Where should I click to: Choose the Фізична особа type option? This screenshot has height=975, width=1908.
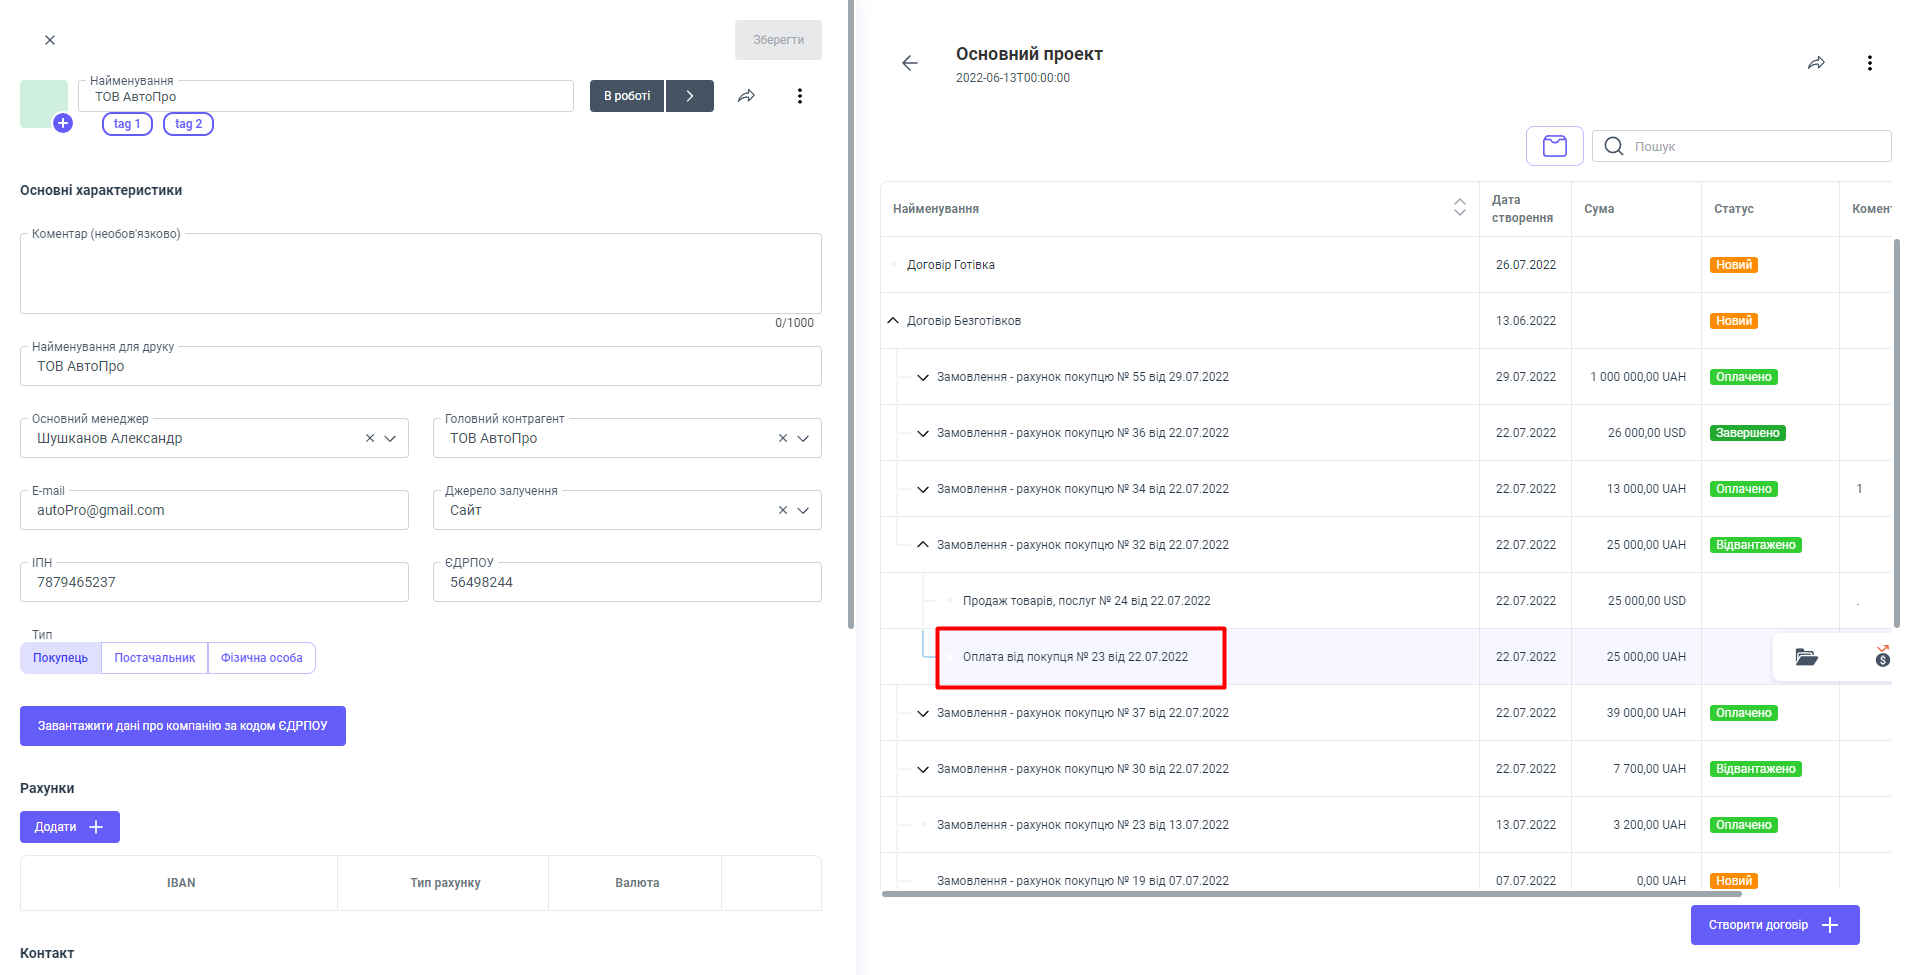pyautogui.click(x=262, y=658)
